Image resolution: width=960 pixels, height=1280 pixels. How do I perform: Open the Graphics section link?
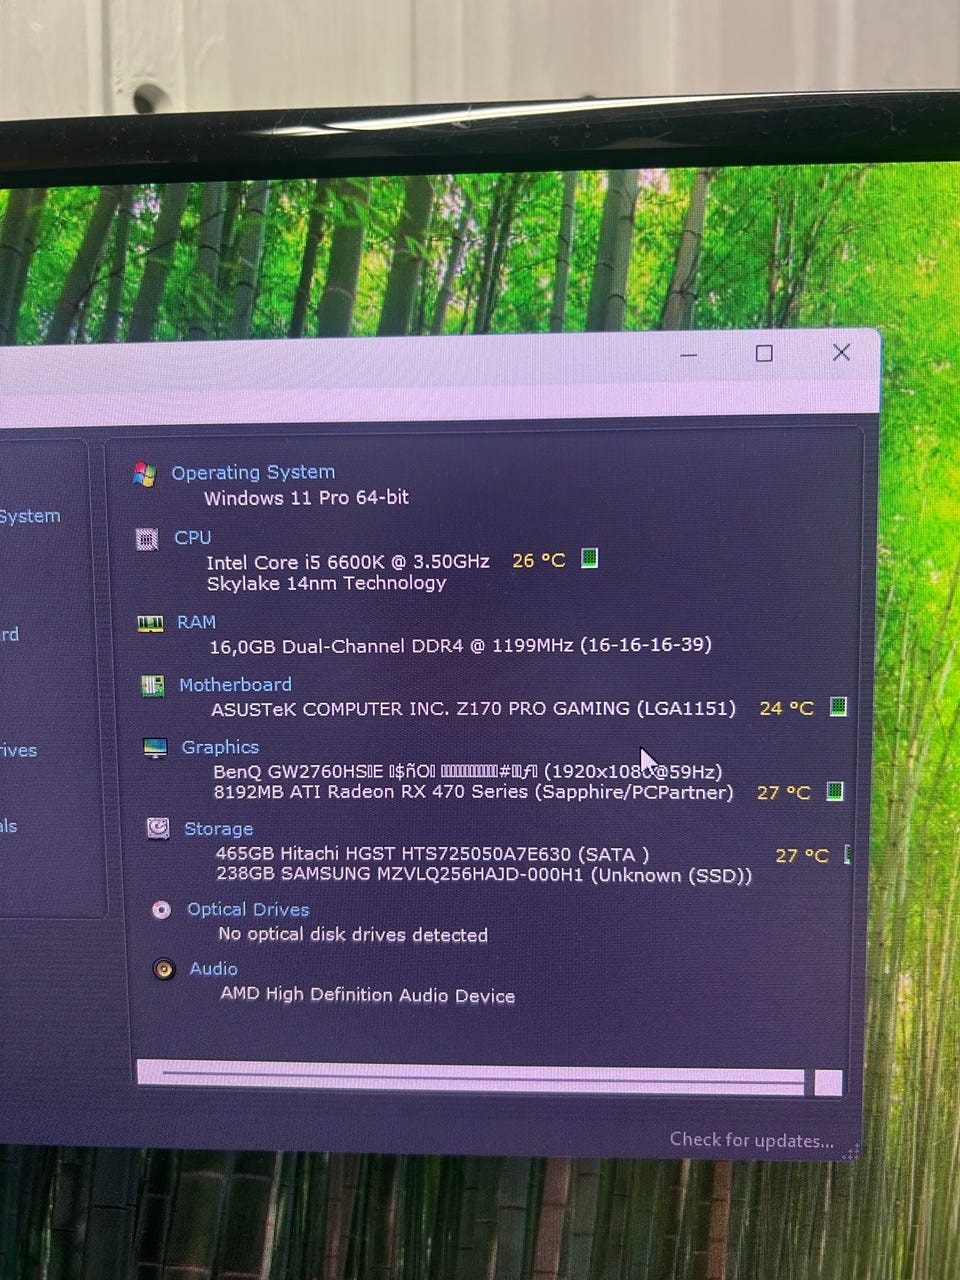tap(220, 747)
